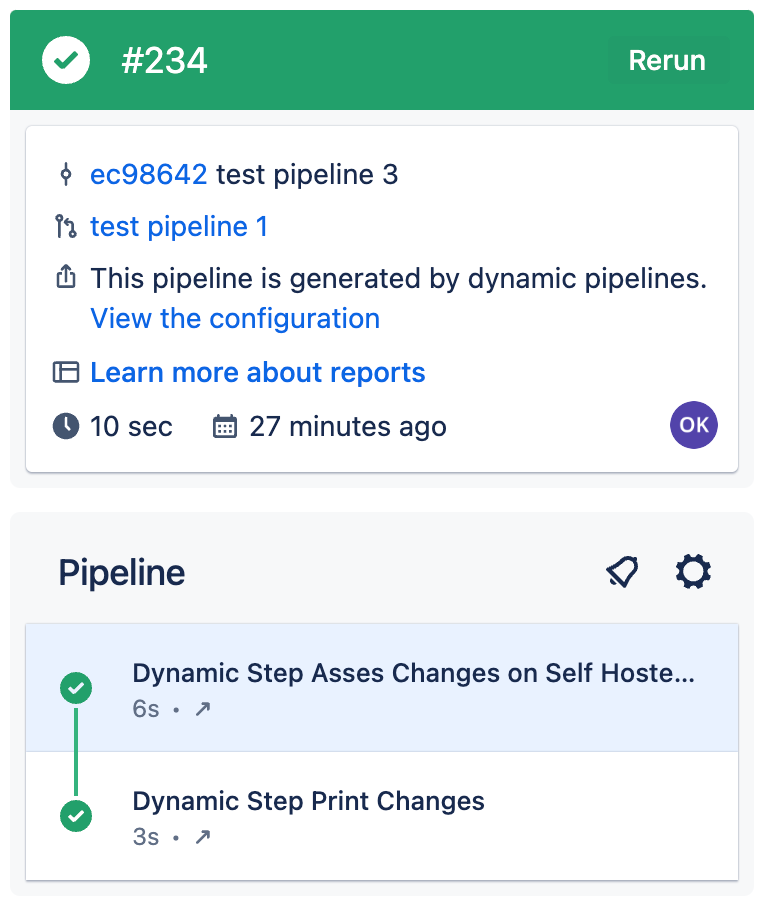Open Learn more about reports link

coord(257,373)
